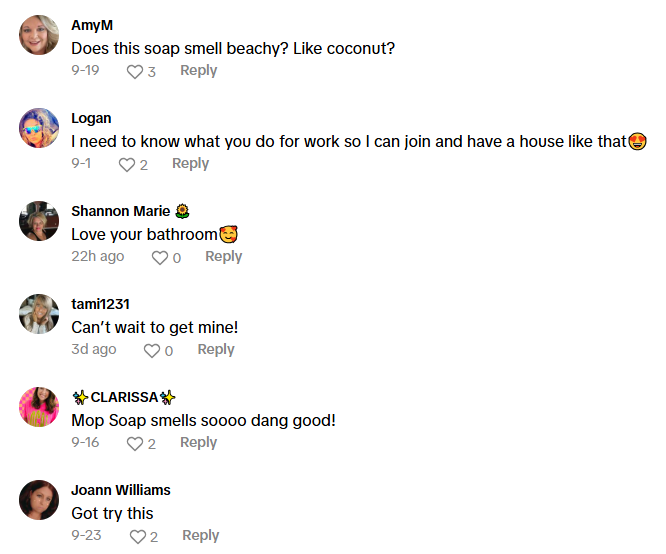
Task: Like CLARISSA's Mop Soap comment
Action: pyautogui.click(x=135, y=444)
